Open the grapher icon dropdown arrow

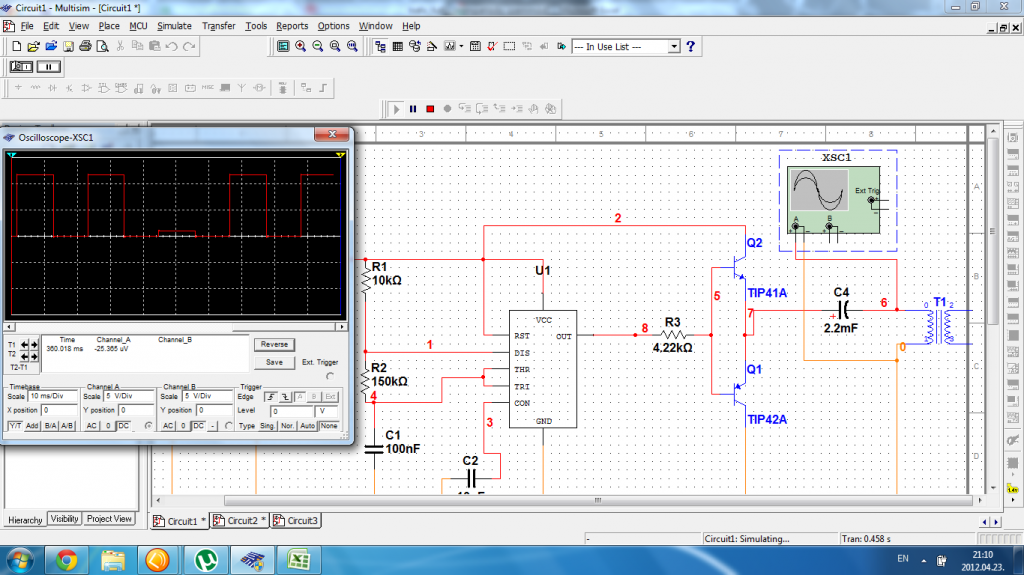[462, 47]
